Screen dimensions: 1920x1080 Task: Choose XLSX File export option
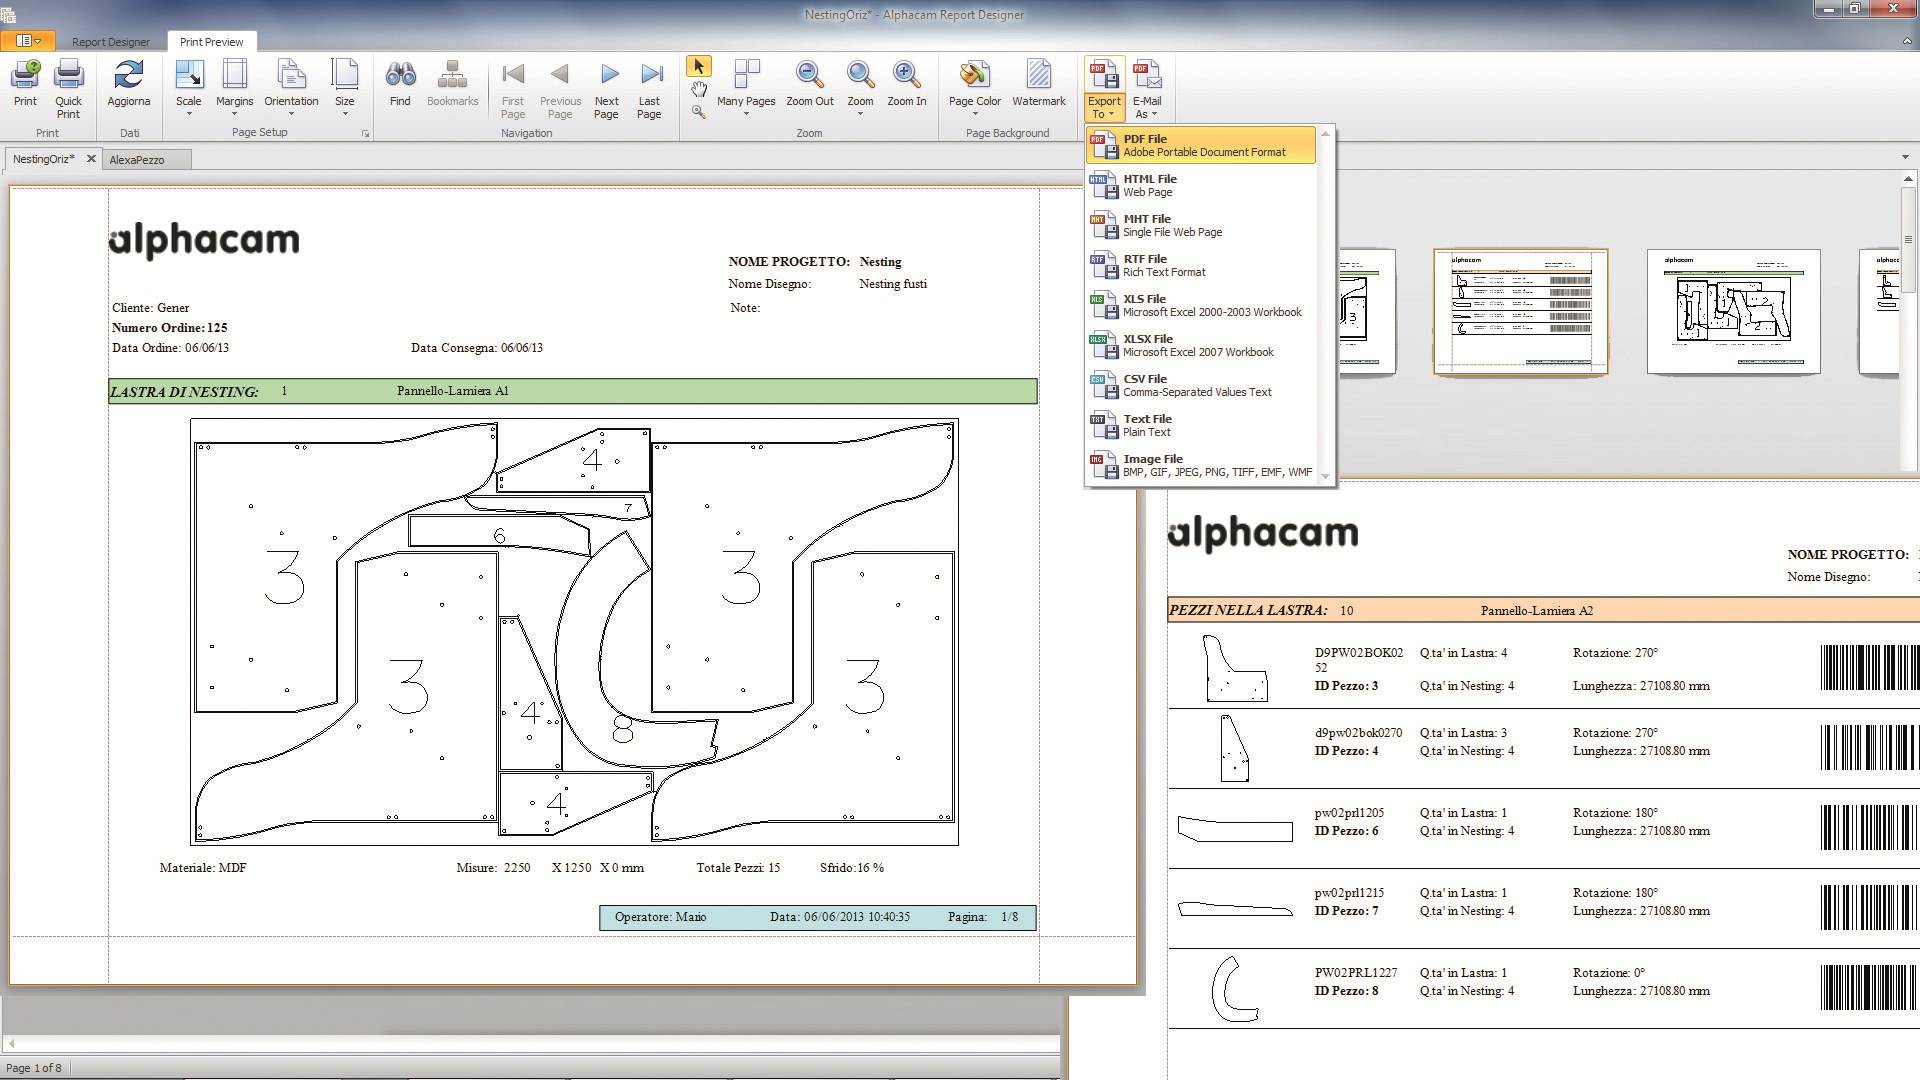point(1201,345)
